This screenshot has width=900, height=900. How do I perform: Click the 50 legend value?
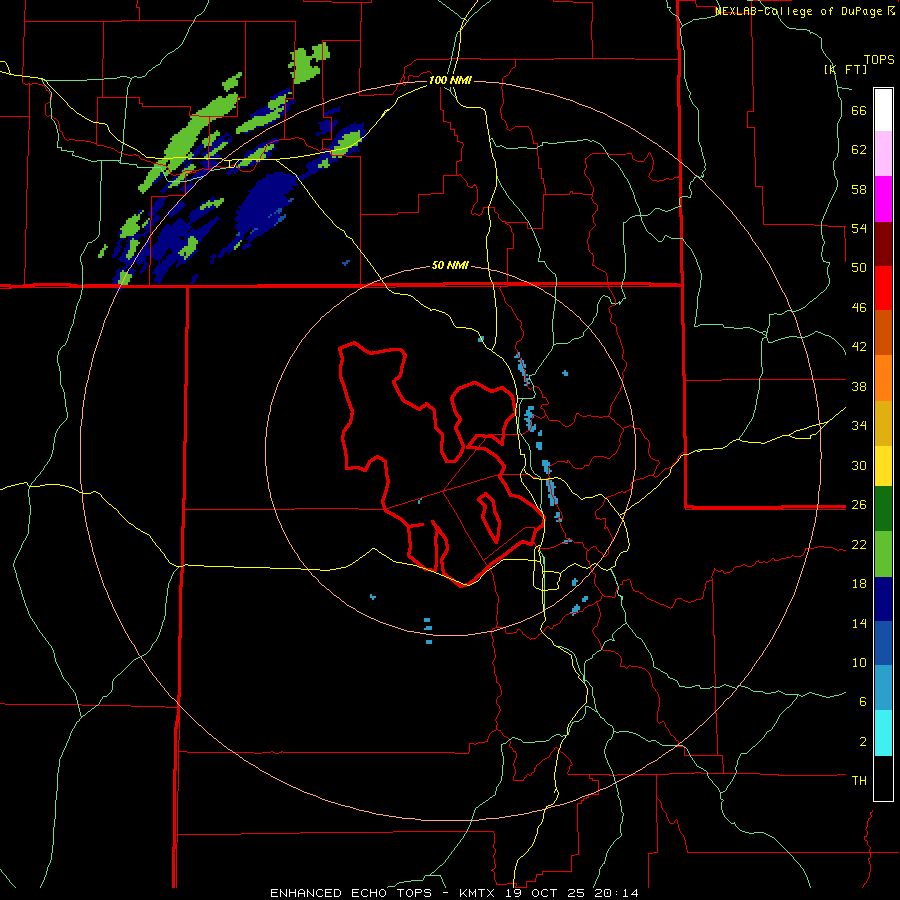coord(859,268)
